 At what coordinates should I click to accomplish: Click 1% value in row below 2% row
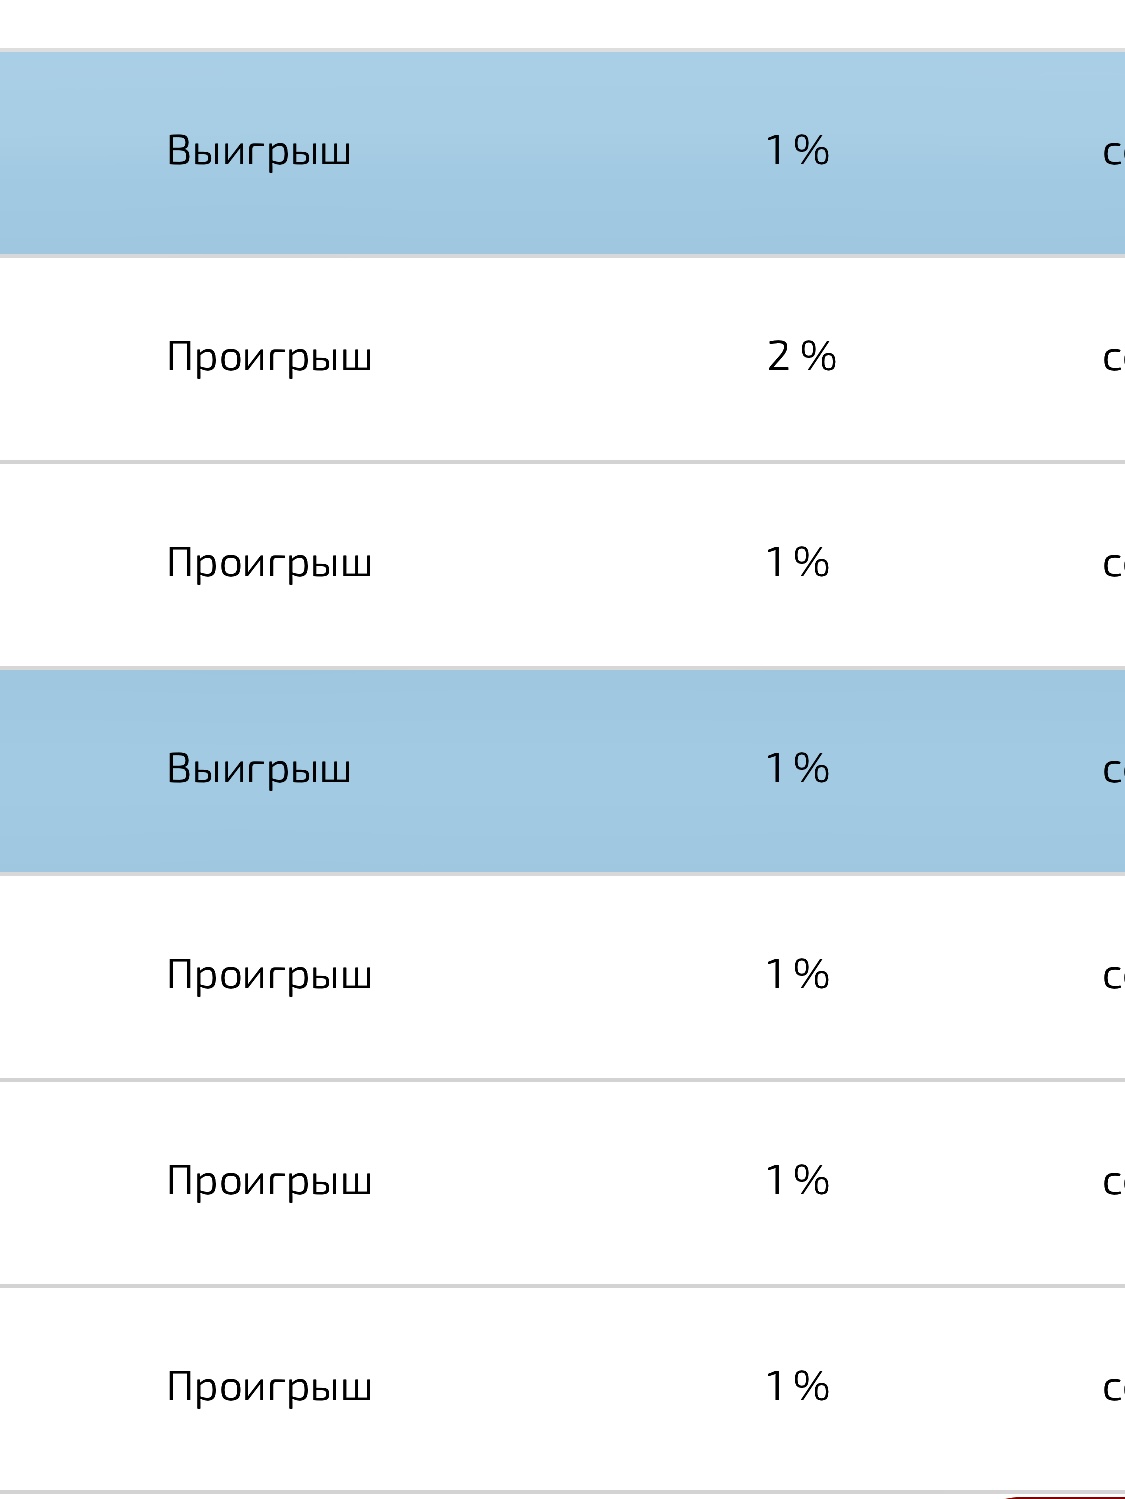pos(797,562)
